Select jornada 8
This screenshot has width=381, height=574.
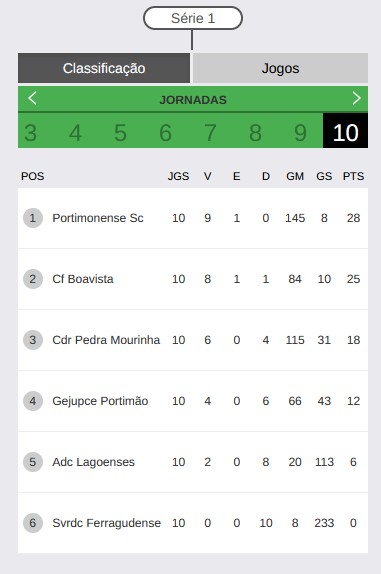pyautogui.click(x=255, y=133)
